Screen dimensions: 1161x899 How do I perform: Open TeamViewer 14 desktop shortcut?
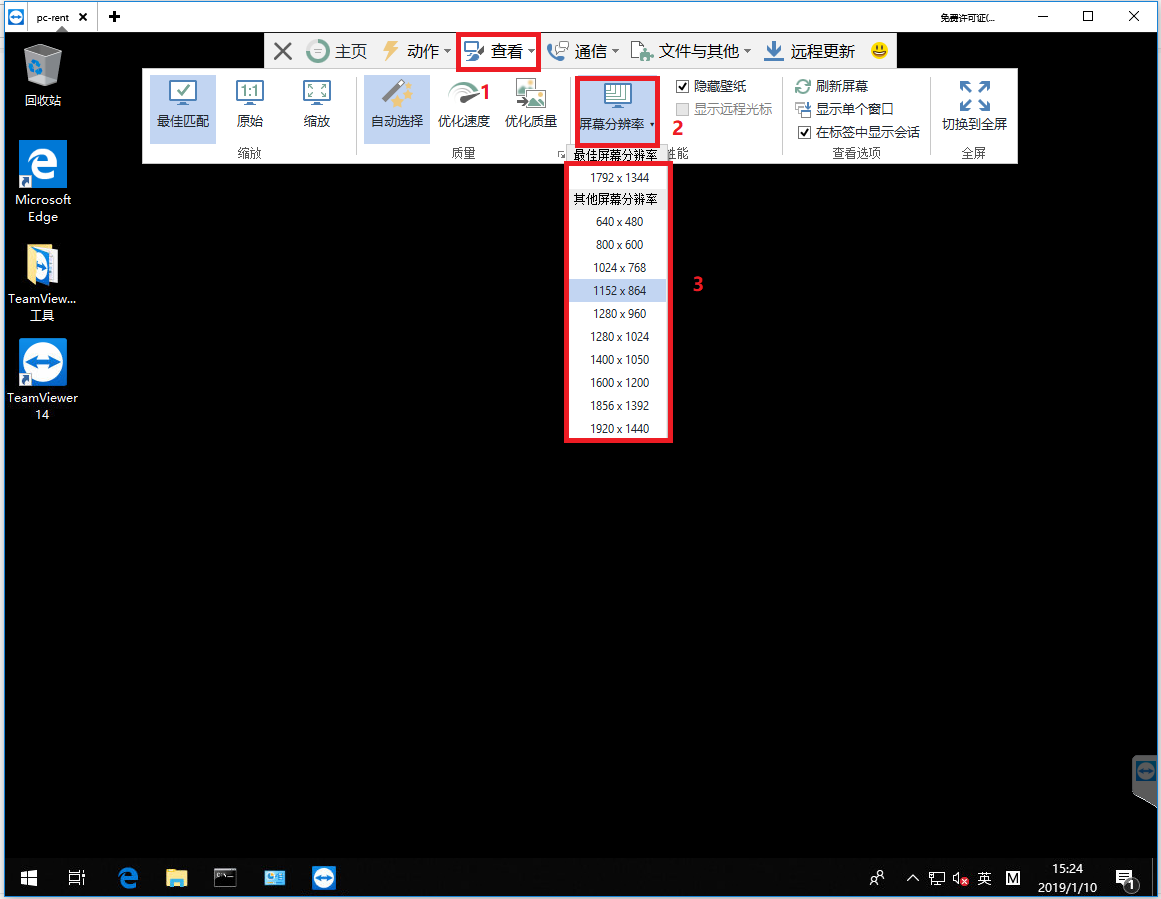click(42, 380)
